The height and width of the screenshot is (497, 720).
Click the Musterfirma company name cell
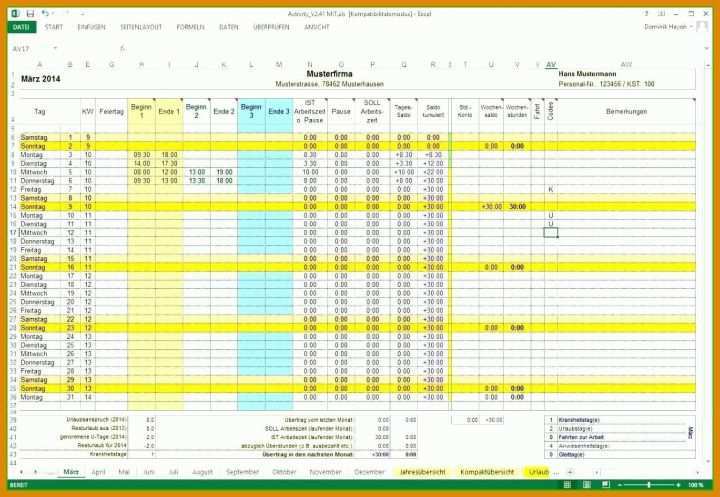(x=329, y=74)
